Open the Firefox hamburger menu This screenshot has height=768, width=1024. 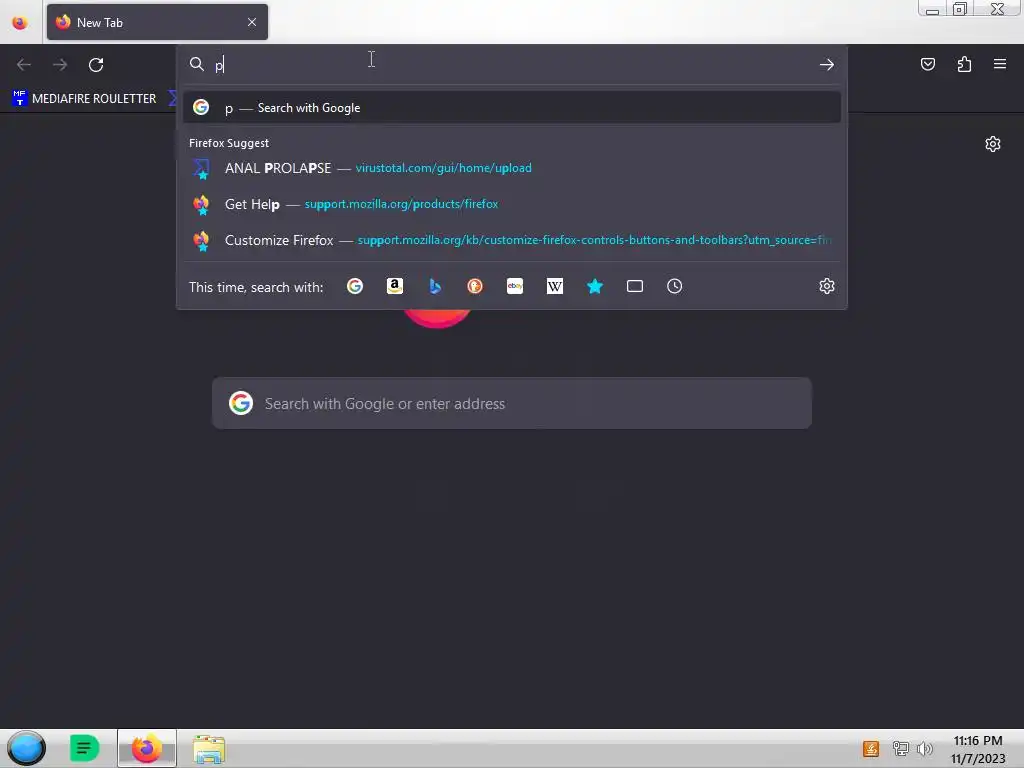tap(1000, 64)
